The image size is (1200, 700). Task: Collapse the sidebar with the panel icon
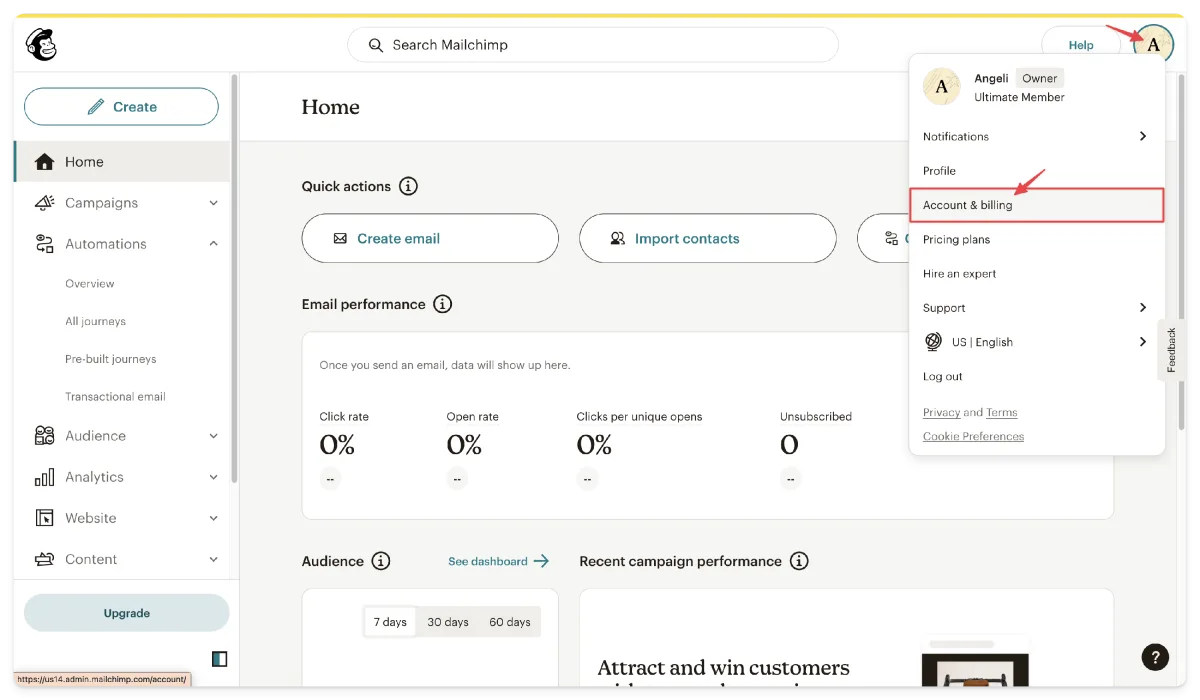point(220,659)
